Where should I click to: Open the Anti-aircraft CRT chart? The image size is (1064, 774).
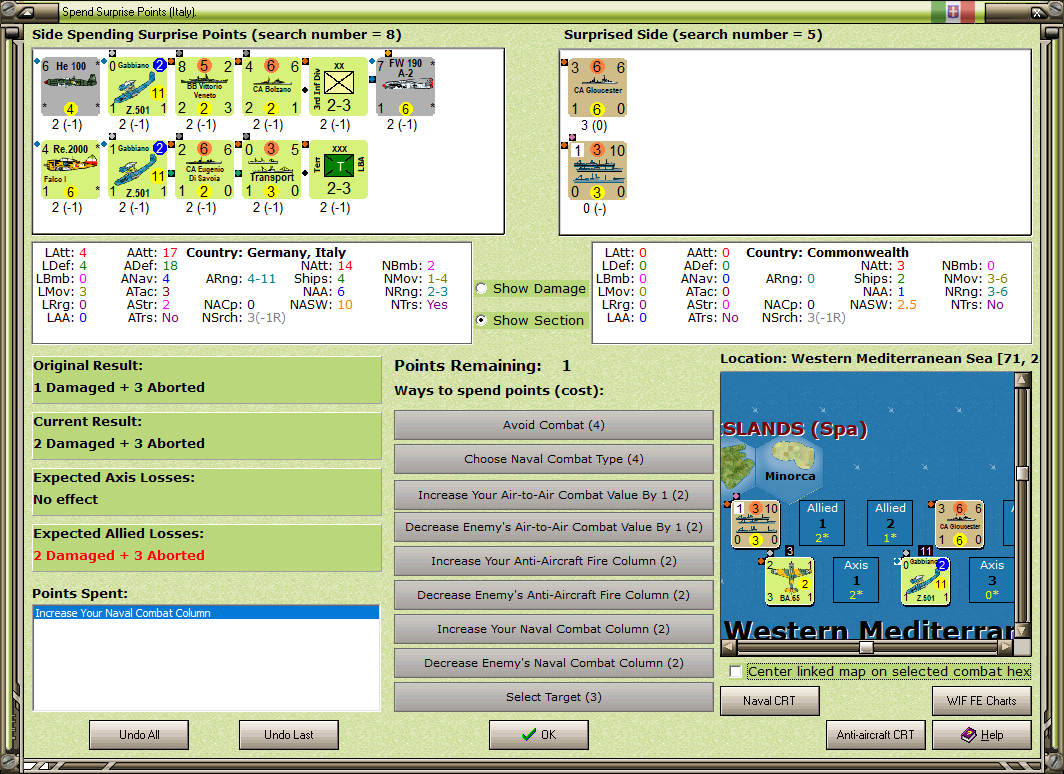click(875, 735)
